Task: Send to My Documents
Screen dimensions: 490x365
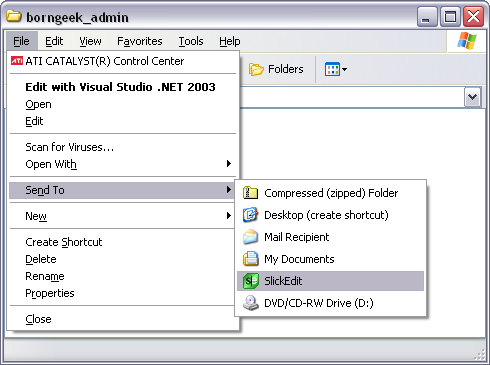Action: (x=330, y=259)
